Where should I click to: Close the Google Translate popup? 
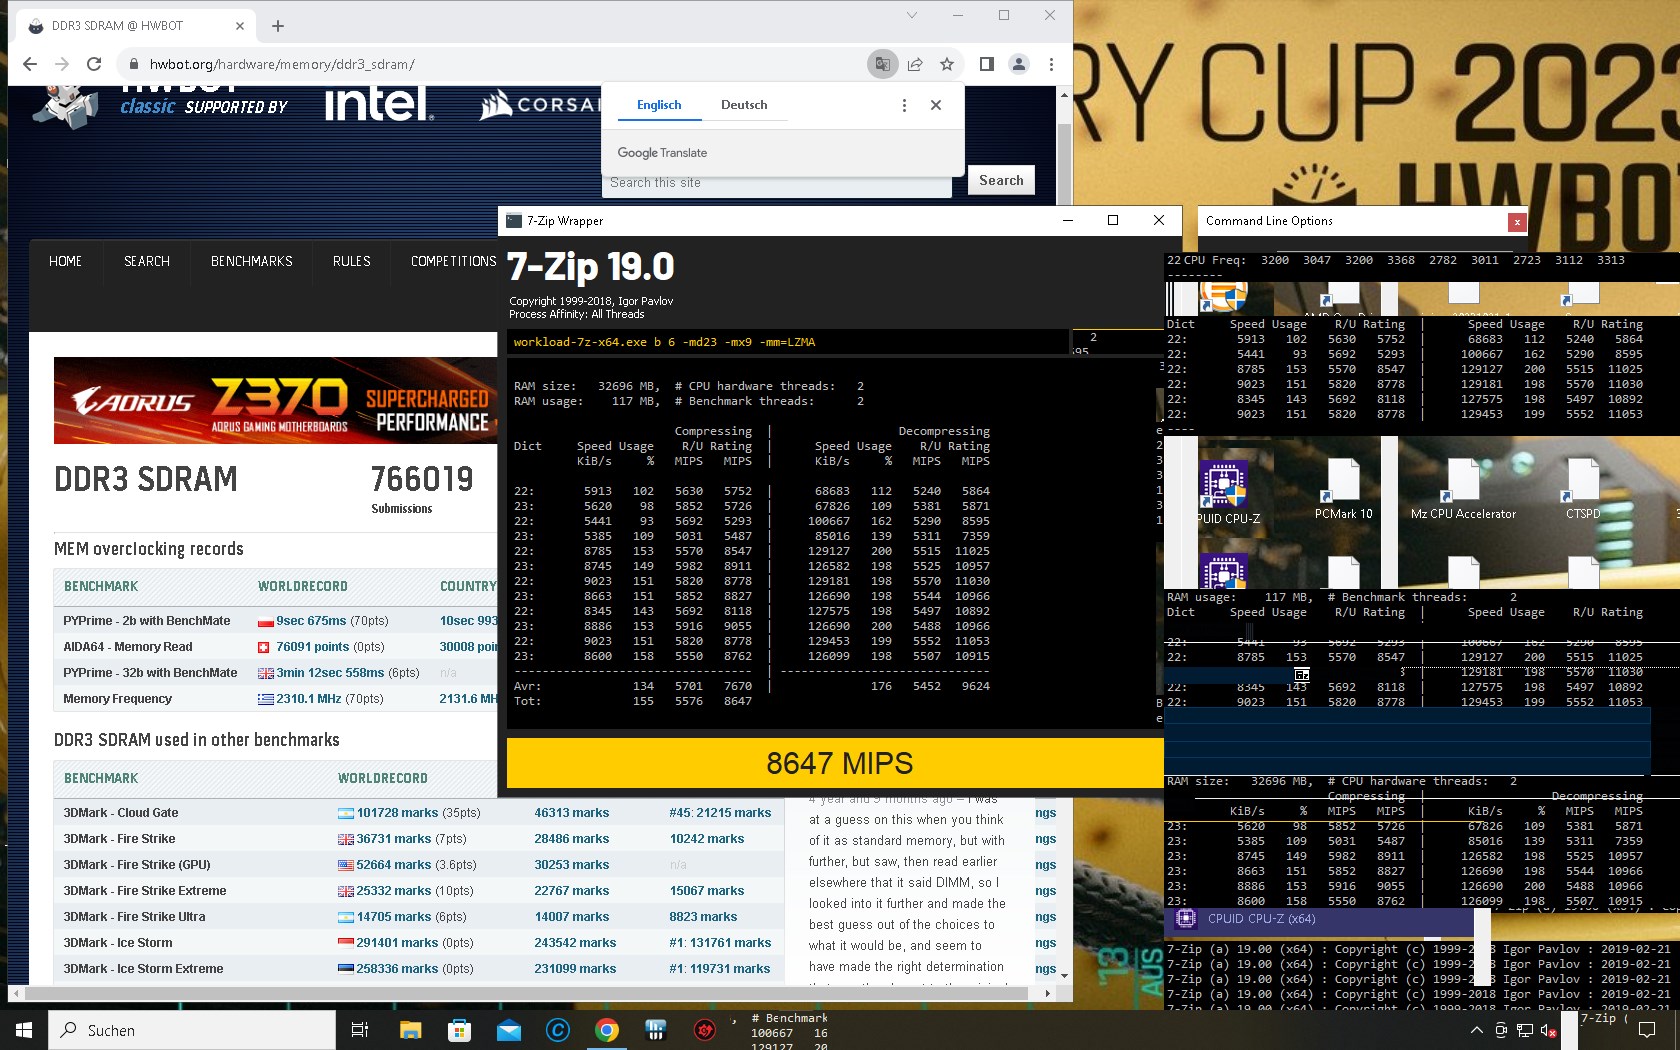[936, 105]
